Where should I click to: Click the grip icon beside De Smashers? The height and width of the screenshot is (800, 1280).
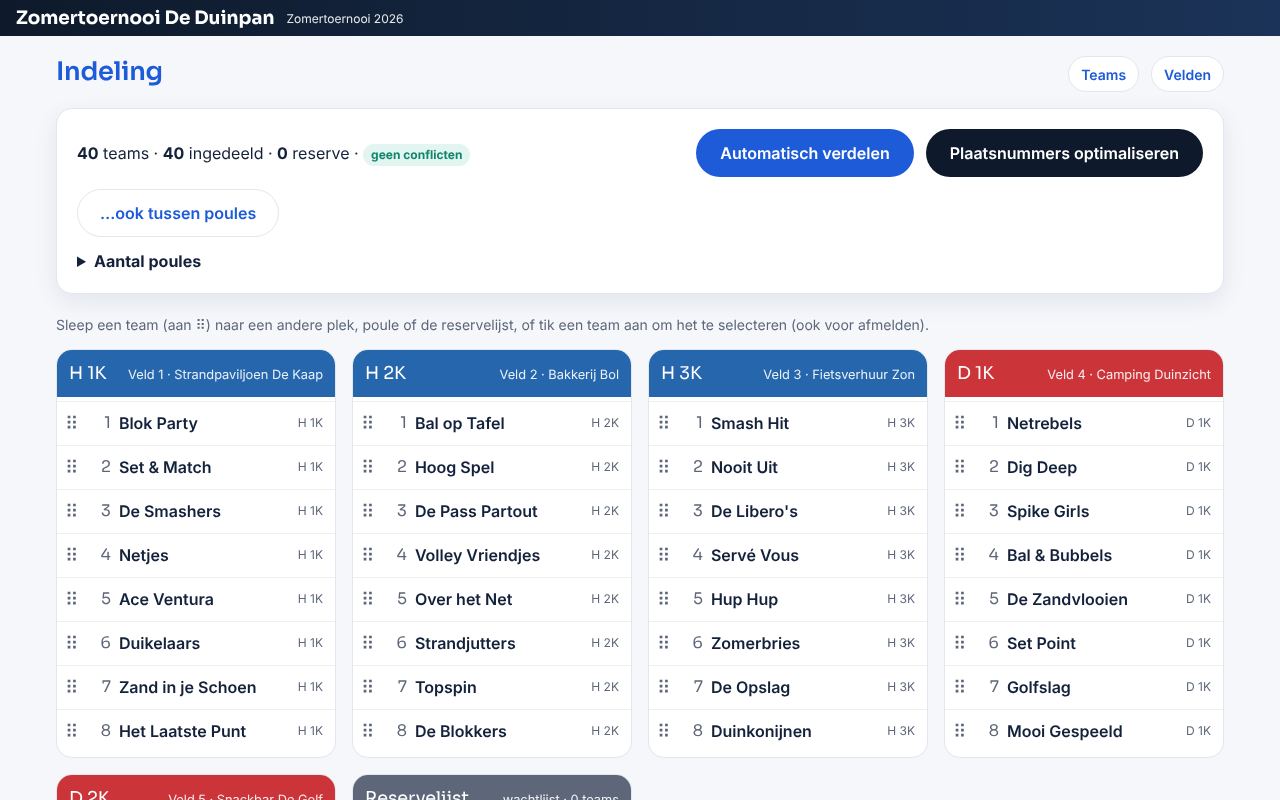click(72, 511)
